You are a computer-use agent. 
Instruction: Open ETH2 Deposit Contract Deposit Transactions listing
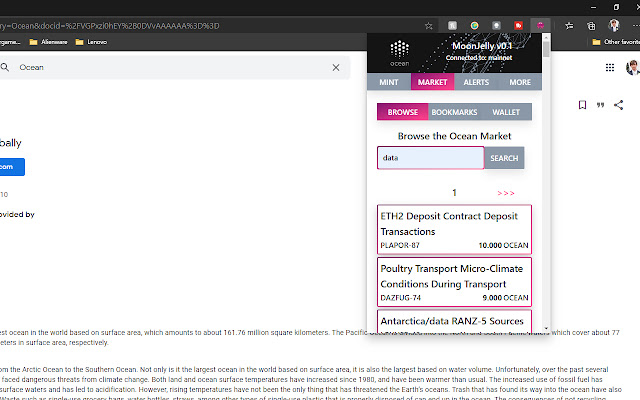454,229
